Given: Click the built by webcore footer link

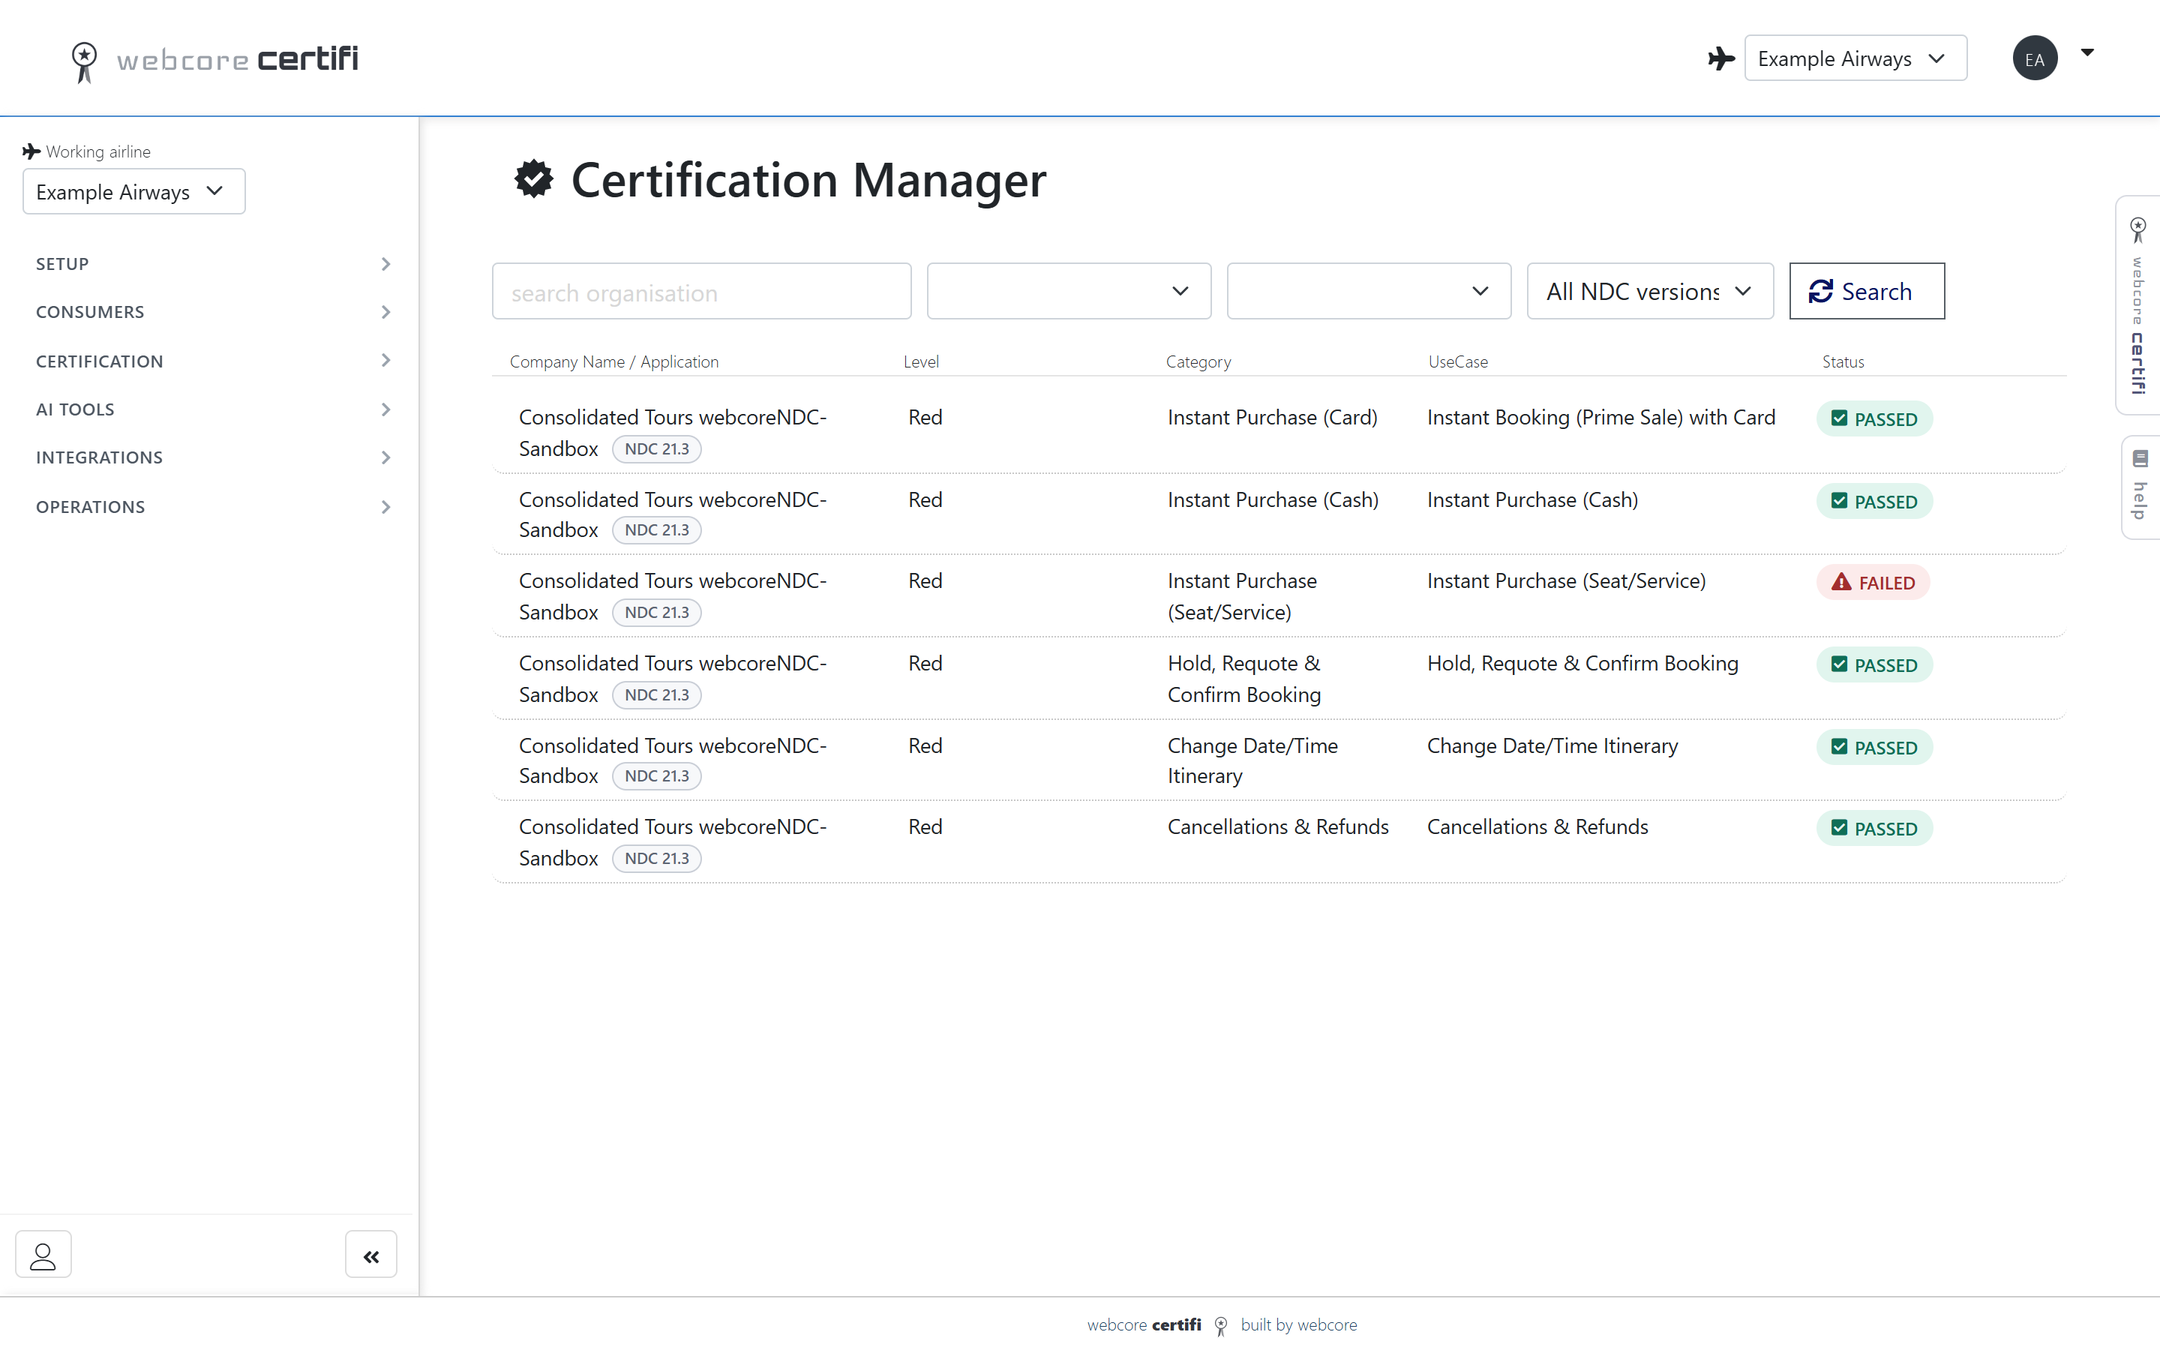Looking at the screenshot, I should click(x=1299, y=1325).
